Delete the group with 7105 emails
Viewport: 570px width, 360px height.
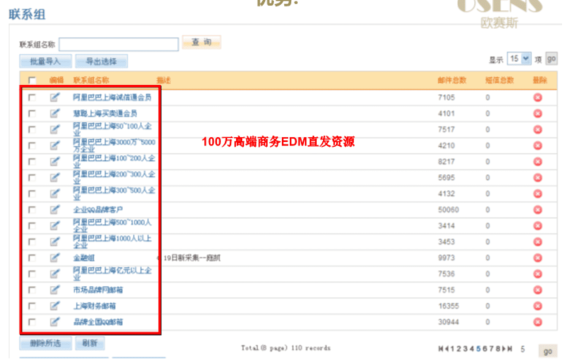pyautogui.click(x=538, y=97)
